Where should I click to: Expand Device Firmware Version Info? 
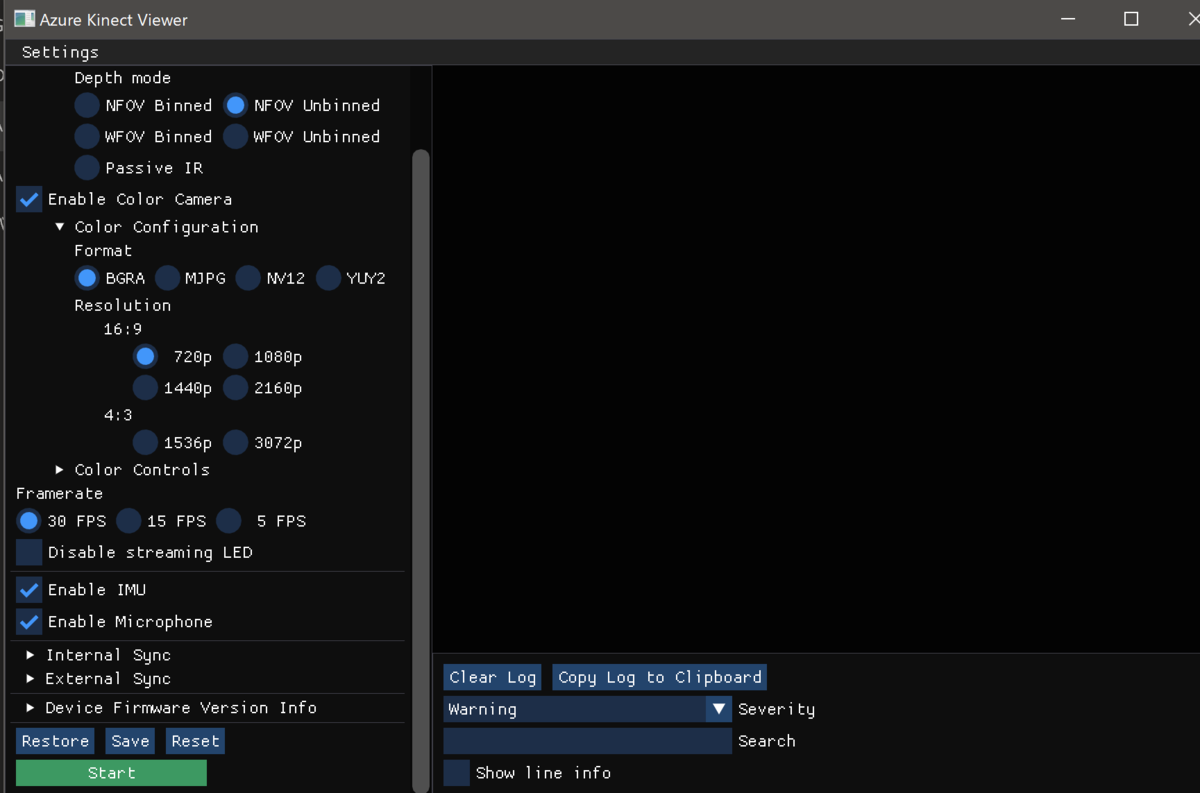(x=31, y=708)
